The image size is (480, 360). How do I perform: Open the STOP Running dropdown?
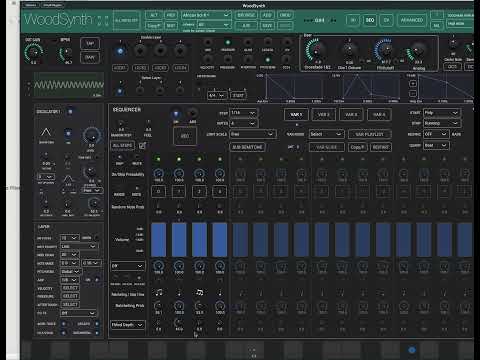442,123
